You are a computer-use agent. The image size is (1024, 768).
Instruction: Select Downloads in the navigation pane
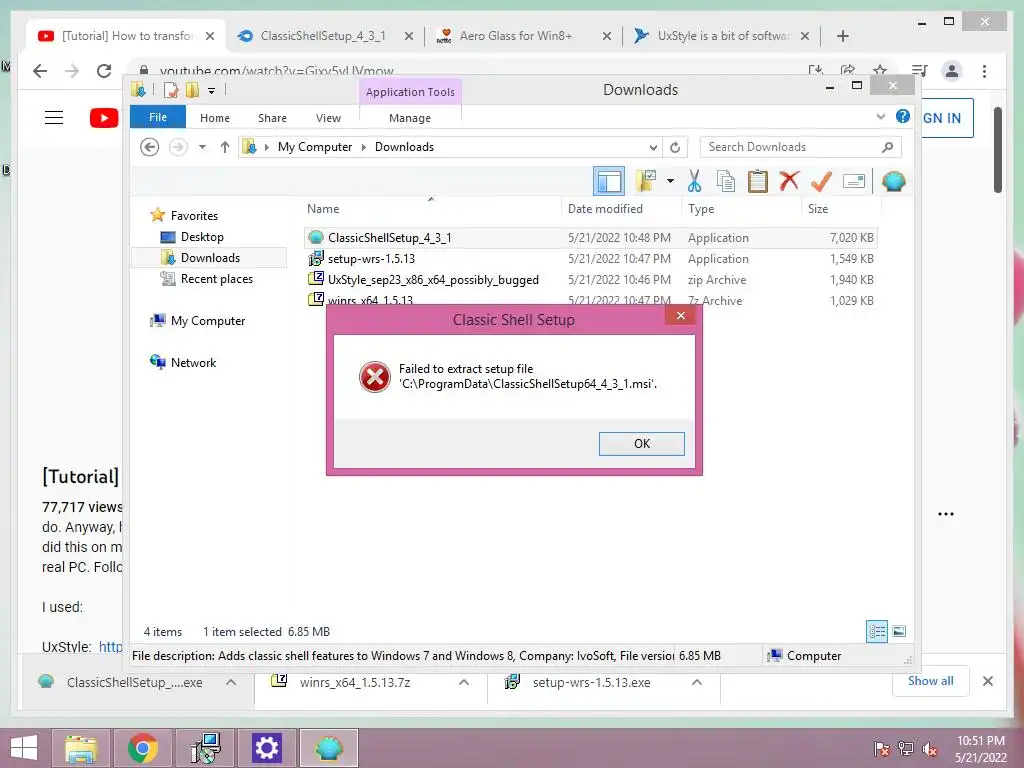209,257
